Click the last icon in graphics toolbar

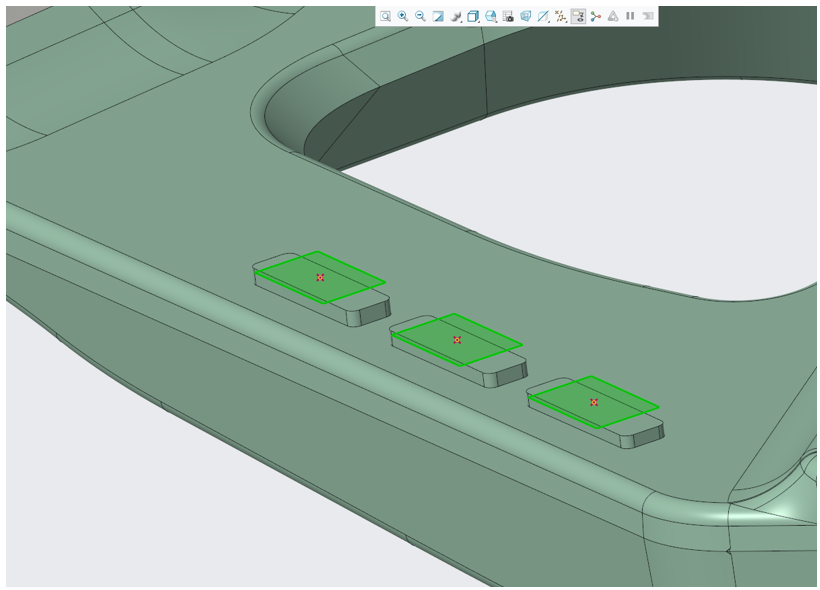coord(648,16)
